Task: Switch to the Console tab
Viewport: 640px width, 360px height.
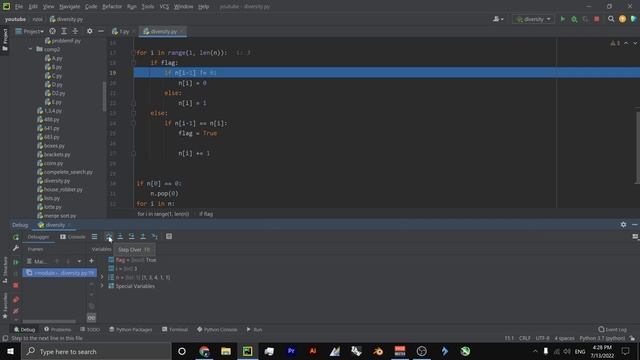Action: coord(73,237)
